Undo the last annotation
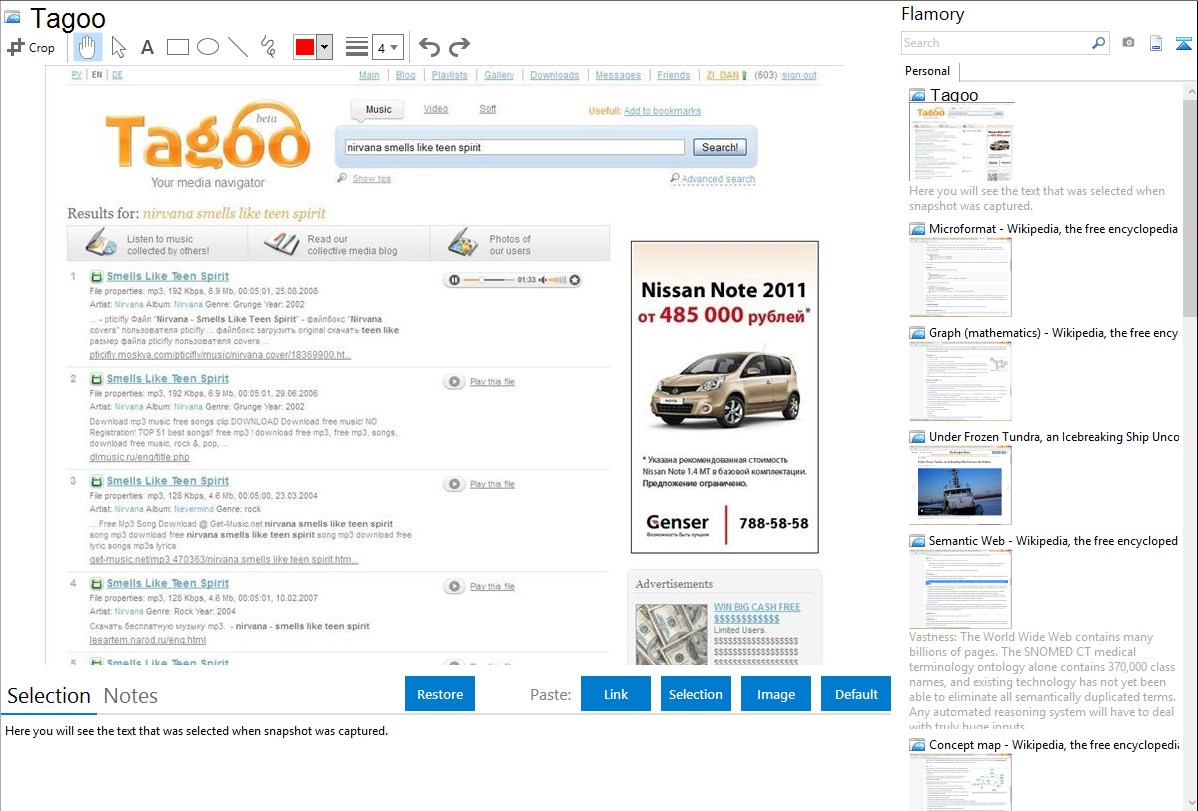 tap(429, 47)
